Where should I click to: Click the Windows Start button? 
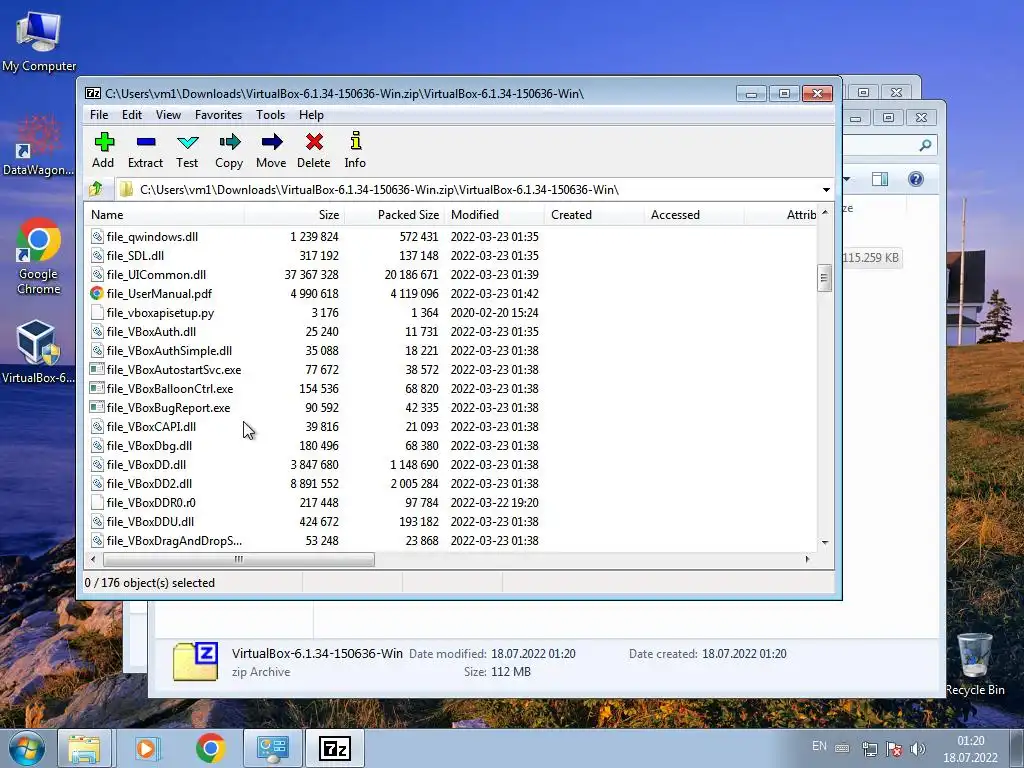click(x=27, y=748)
